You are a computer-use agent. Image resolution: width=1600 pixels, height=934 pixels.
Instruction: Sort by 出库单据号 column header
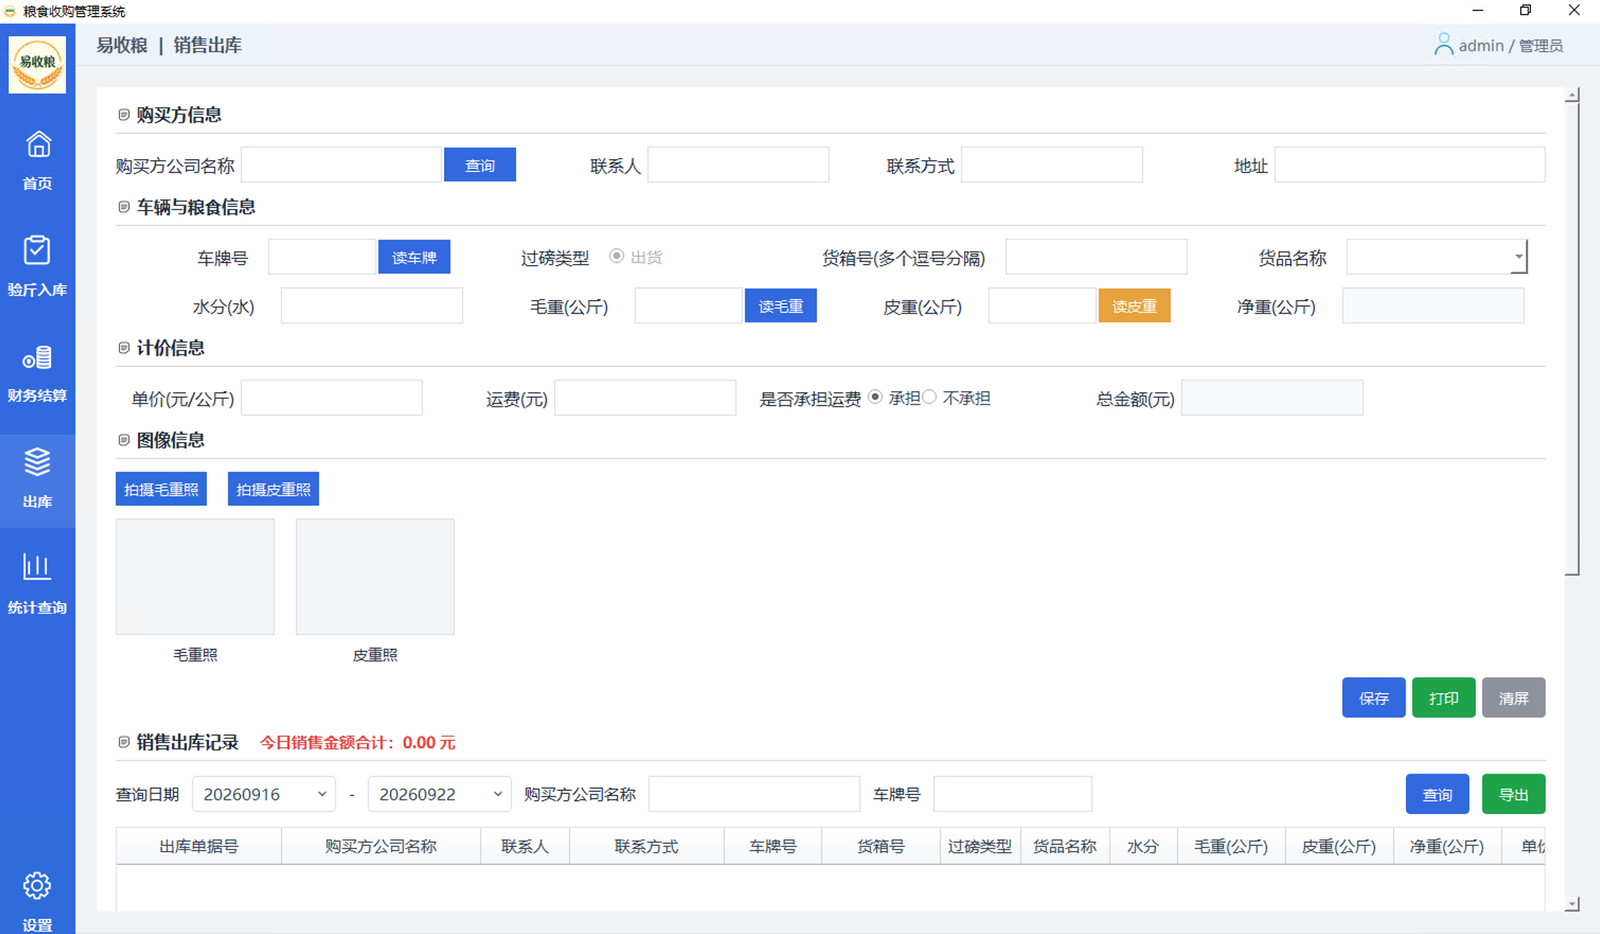199,846
